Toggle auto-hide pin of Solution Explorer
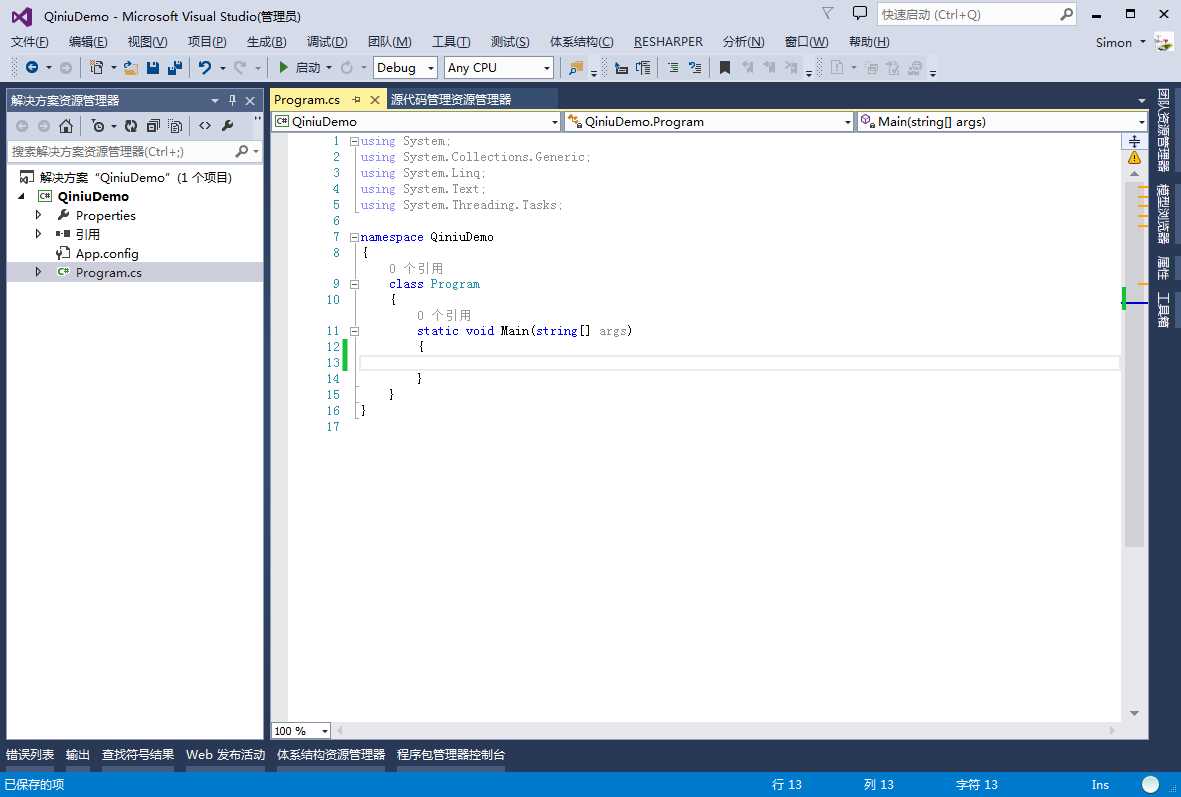 [232, 100]
